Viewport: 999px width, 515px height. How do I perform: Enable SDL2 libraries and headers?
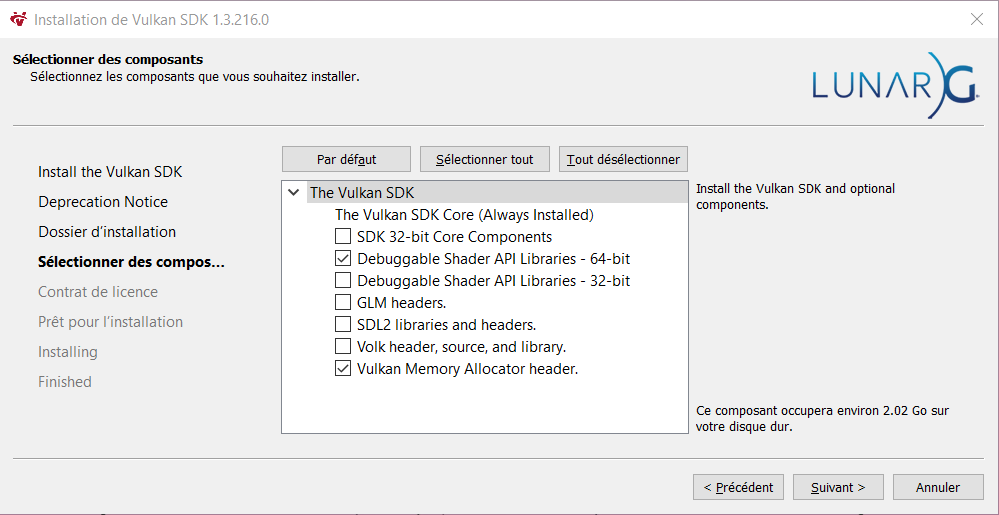tap(343, 324)
